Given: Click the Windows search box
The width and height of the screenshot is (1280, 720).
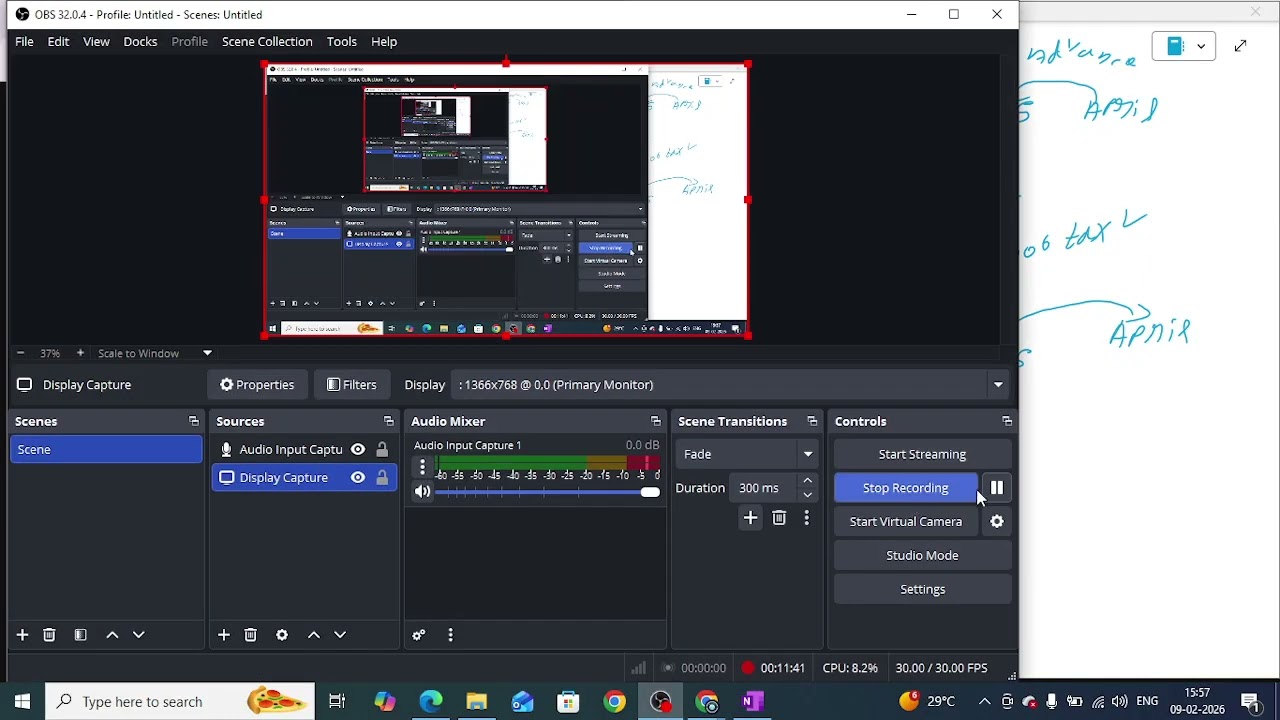Looking at the screenshot, I should pyautogui.click(x=180, y=702).
